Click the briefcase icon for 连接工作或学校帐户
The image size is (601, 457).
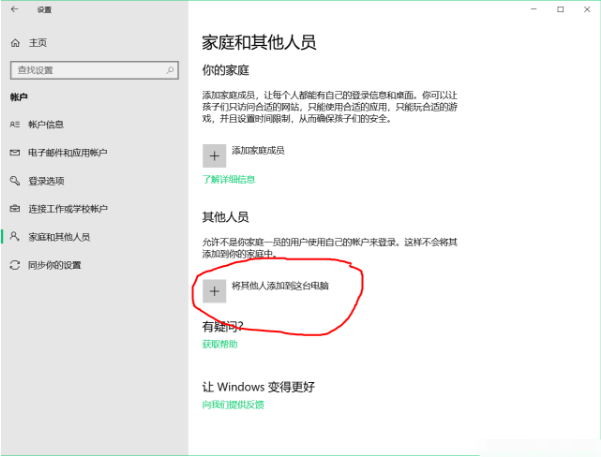[14, 209]
